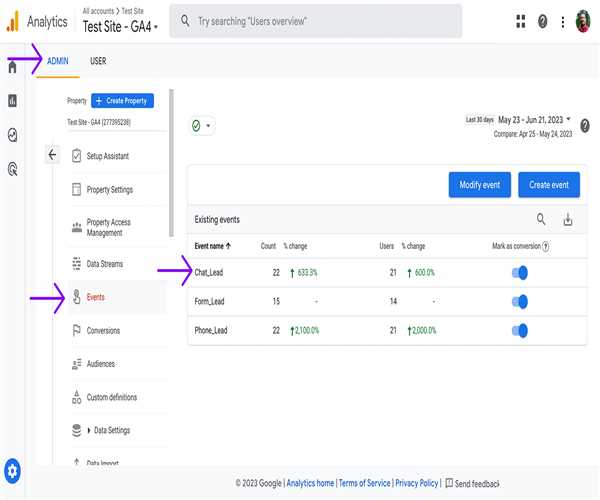Click the Create event button
This screenshot has height=500, width=600.
coord(548,185)
